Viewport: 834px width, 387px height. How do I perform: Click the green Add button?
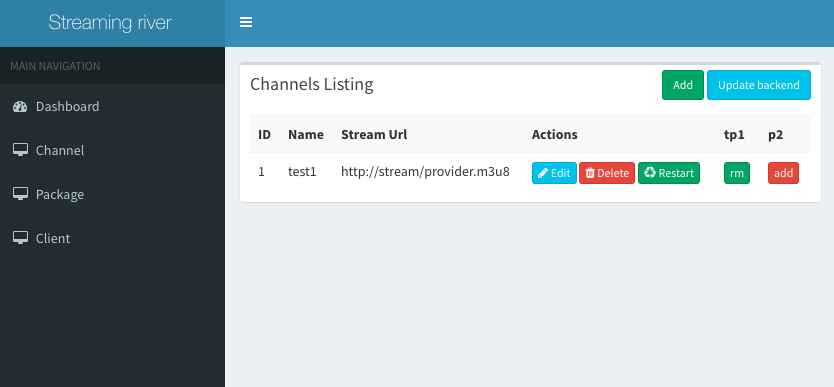(x=683, y=85)
